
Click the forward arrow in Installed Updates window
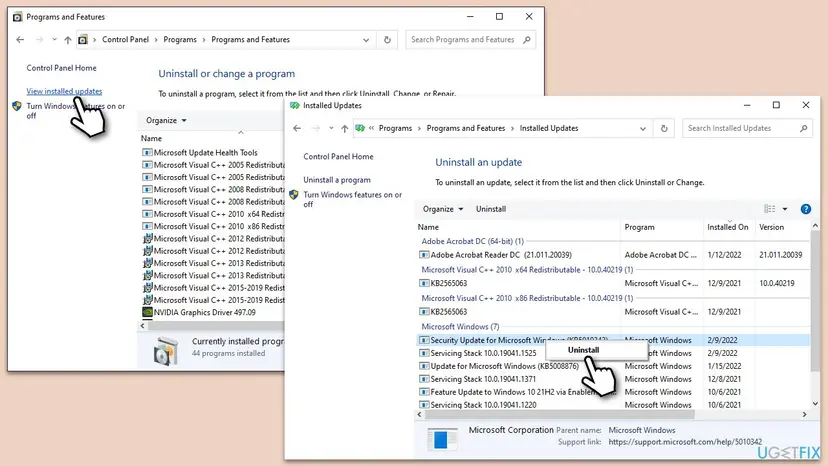pyautogui.click(x=316, y=128)
